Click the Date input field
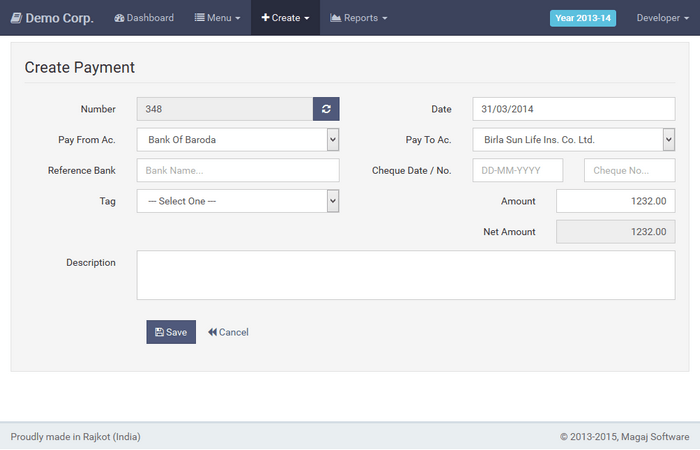The width and height of the screenshot is (700, 450). point(574,109)
